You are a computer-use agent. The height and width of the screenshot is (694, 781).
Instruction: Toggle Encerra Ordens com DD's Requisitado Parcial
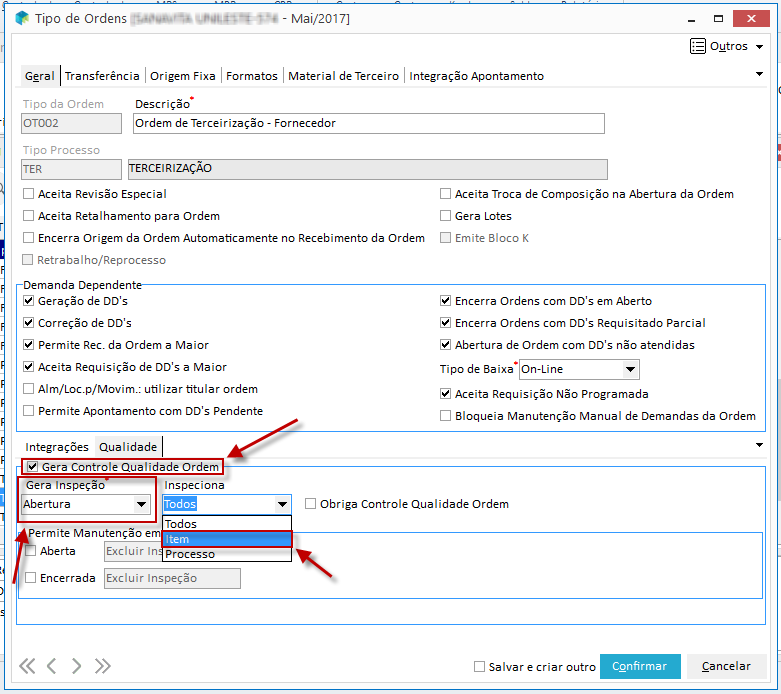[x=445, y=322]
